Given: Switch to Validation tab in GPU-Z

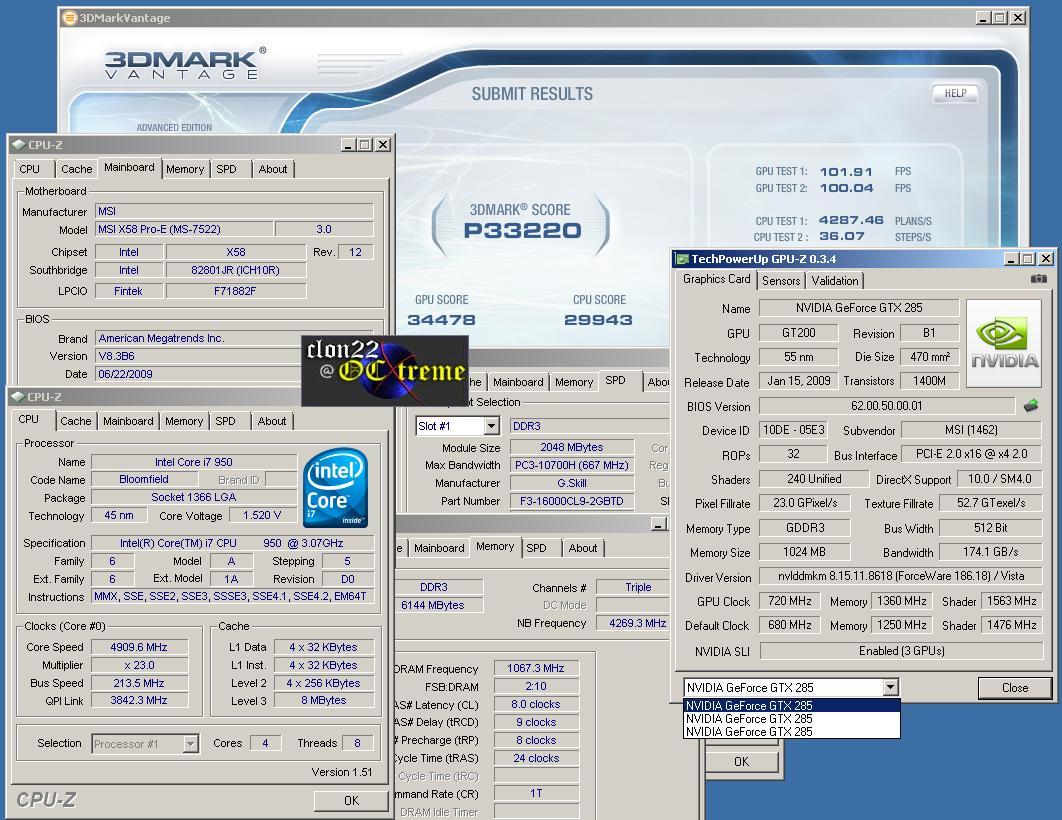Looking at the screenshot, I should coord(834,280).
